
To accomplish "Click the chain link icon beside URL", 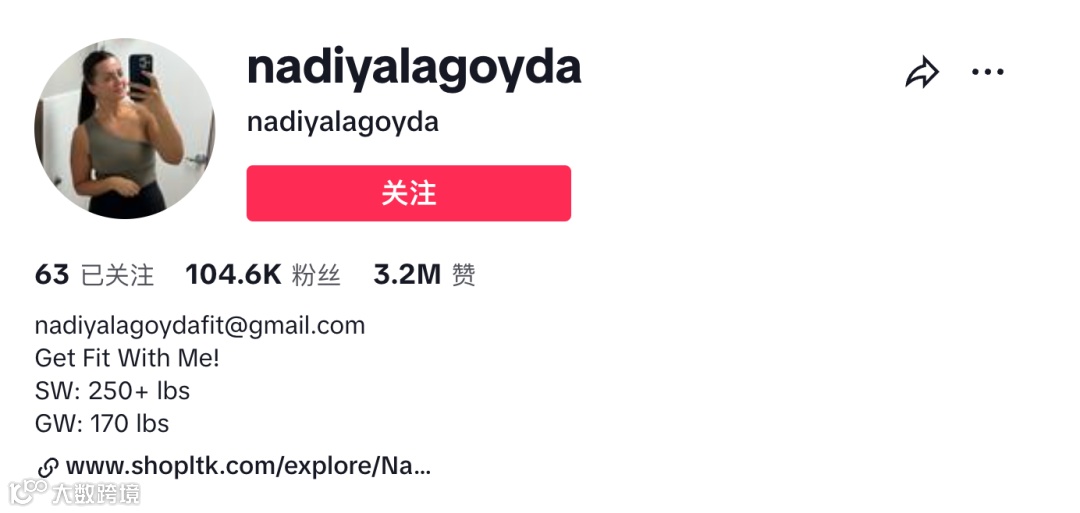I will (x=48, y=468).
